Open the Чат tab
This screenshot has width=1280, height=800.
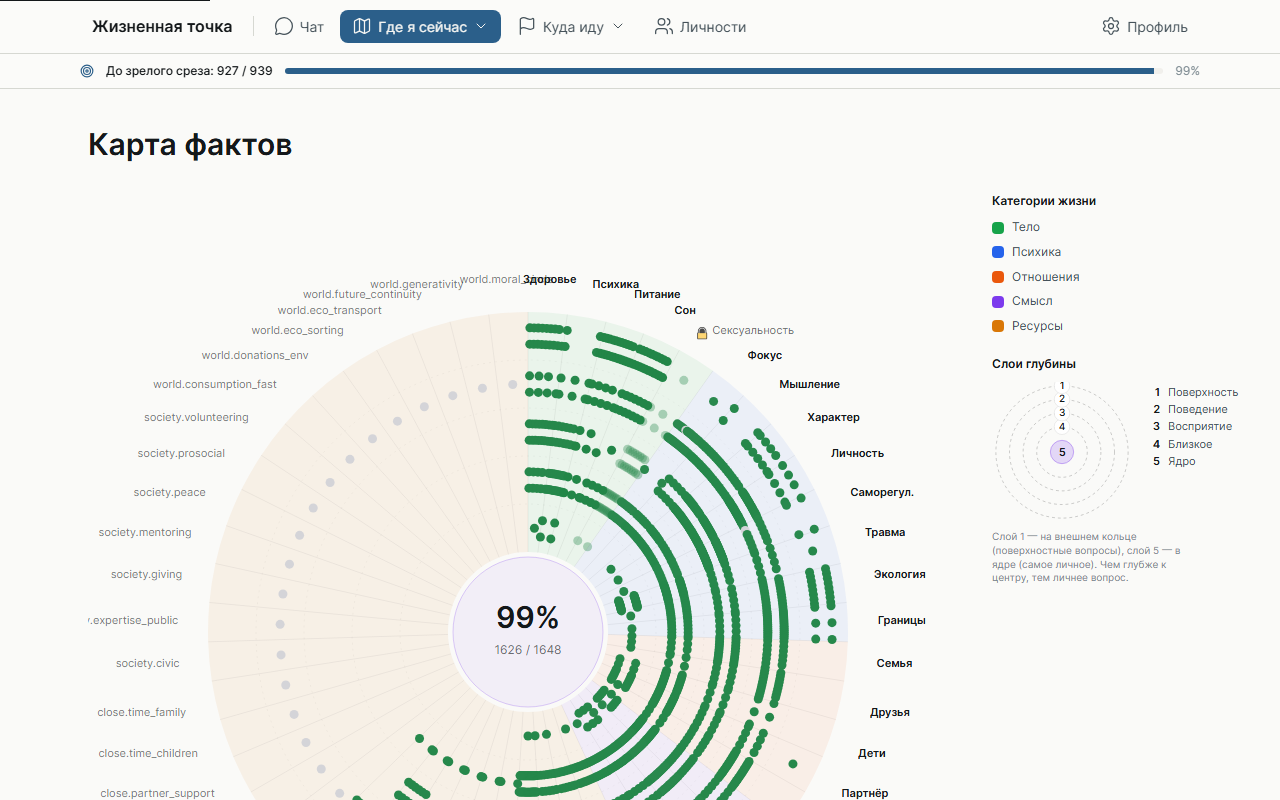pos(299,27)
